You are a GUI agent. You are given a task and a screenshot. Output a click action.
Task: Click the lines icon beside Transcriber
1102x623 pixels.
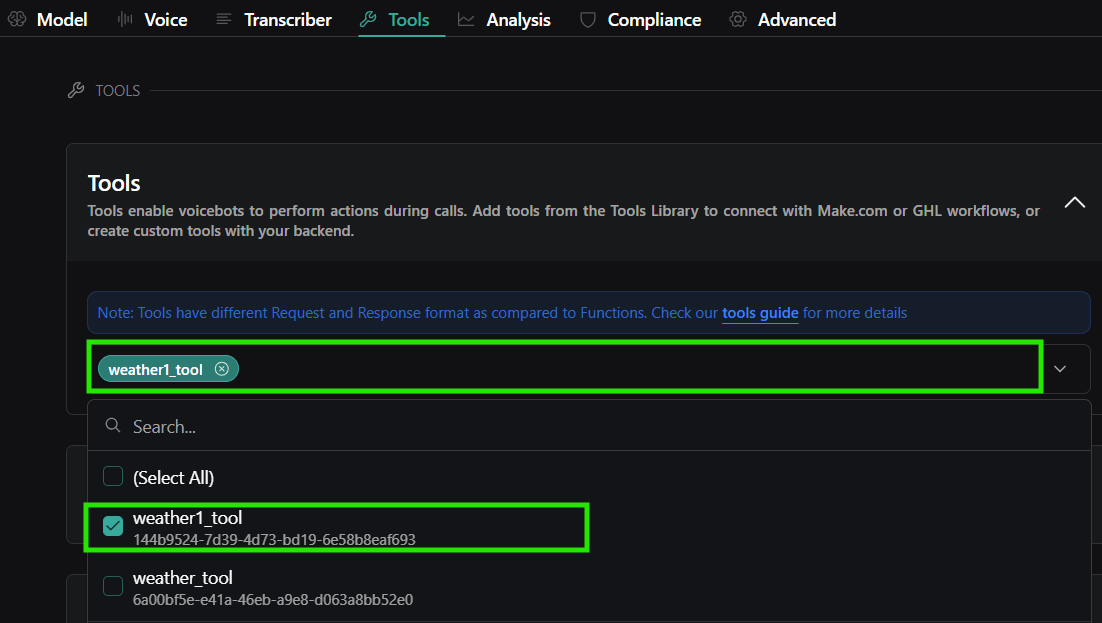(x=224, y=20)
